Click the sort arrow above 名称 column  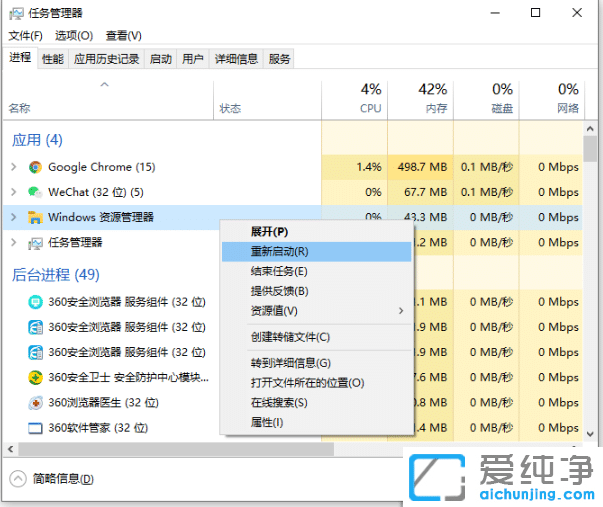[105, 84]
